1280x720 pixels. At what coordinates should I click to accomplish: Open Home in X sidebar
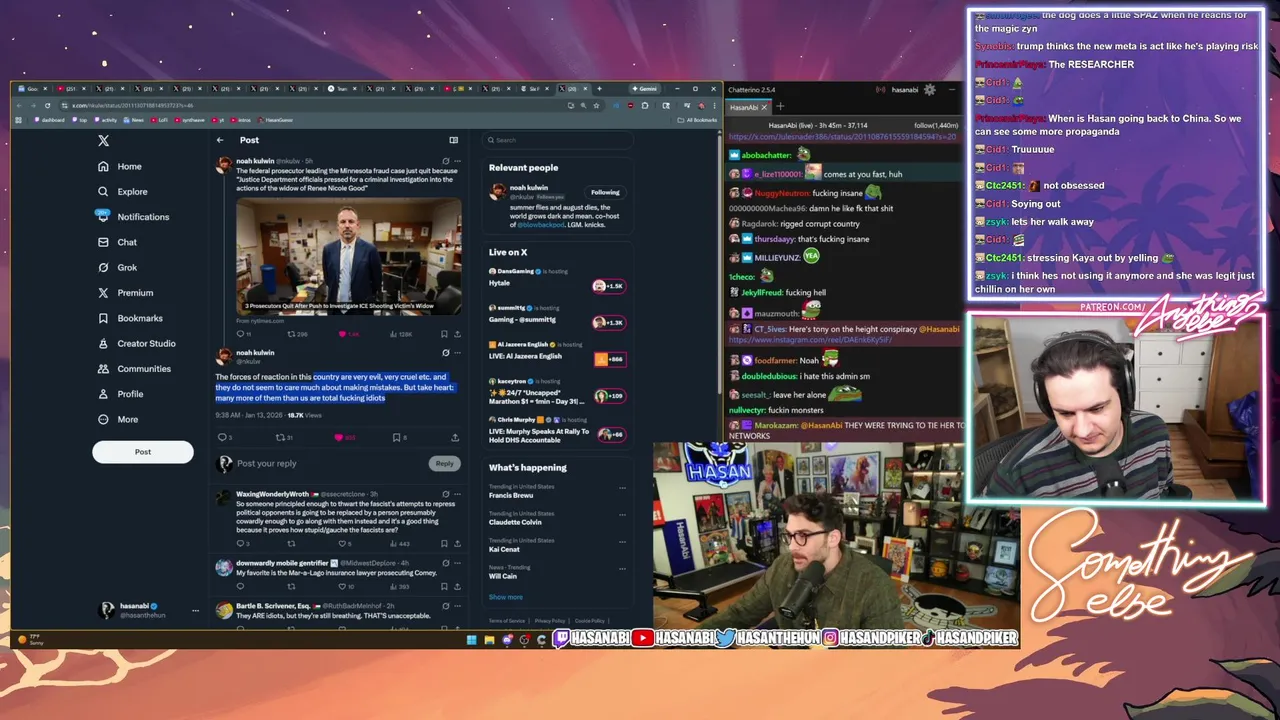120,166
